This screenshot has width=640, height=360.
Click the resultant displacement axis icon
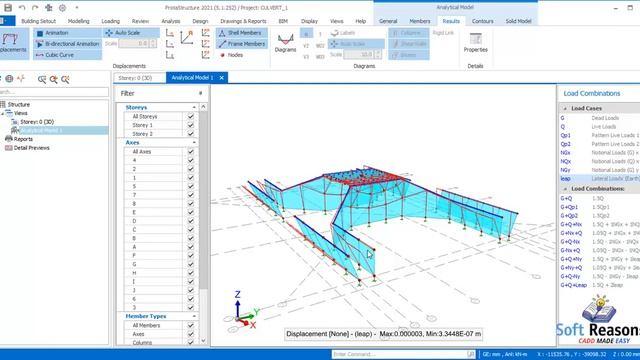[x=187, y=38]
